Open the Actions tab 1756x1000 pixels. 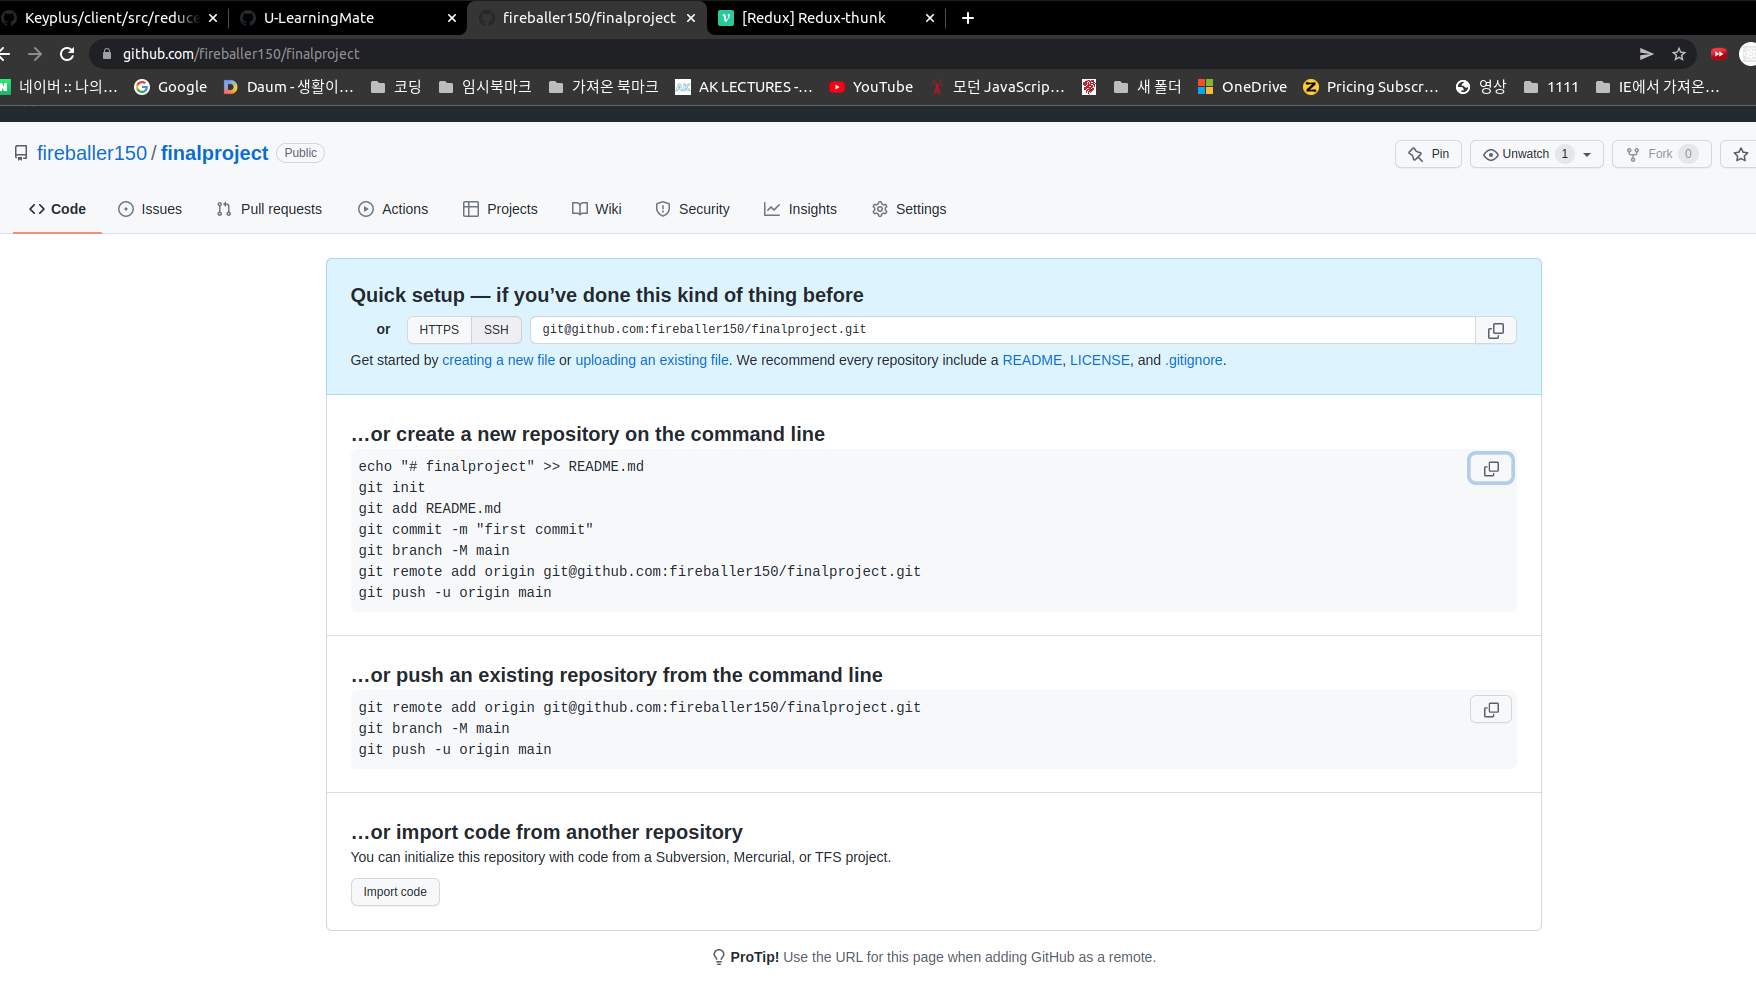[393, 209]
